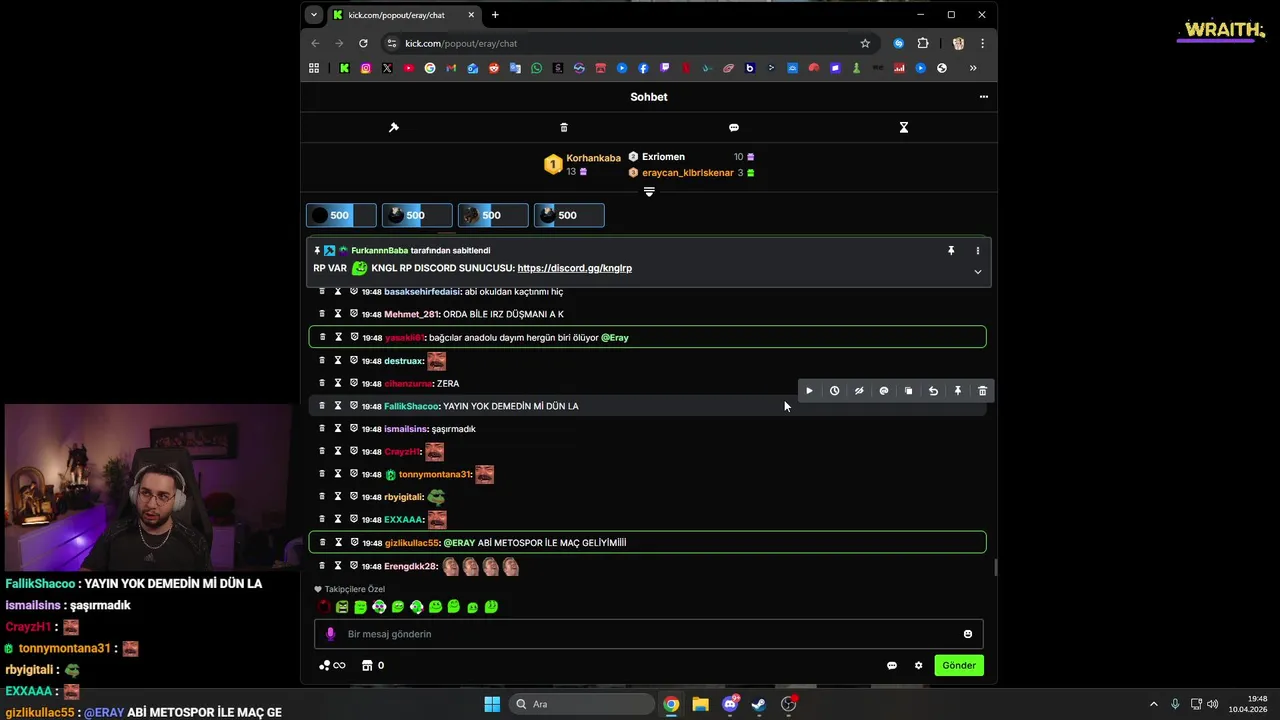
Task: Delete Erengdkk28's message via trash icon
Action: coord(322,566)
